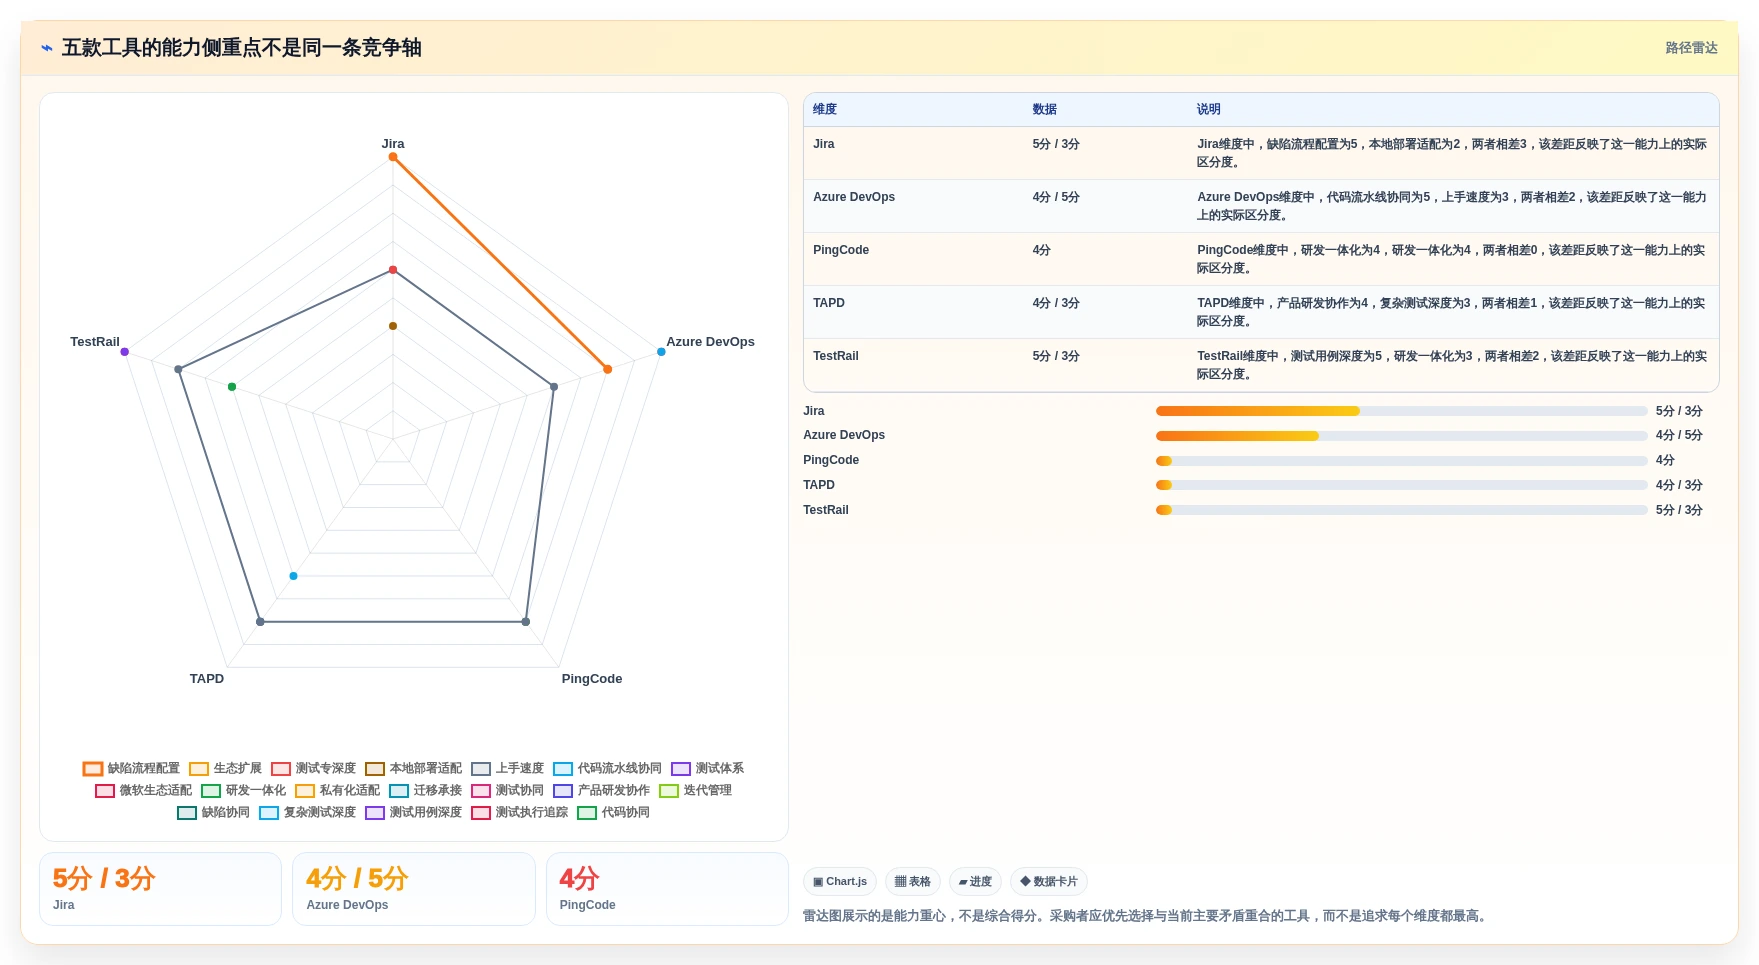
Task: Click the 进度 chip
Action: click(975, 881)
